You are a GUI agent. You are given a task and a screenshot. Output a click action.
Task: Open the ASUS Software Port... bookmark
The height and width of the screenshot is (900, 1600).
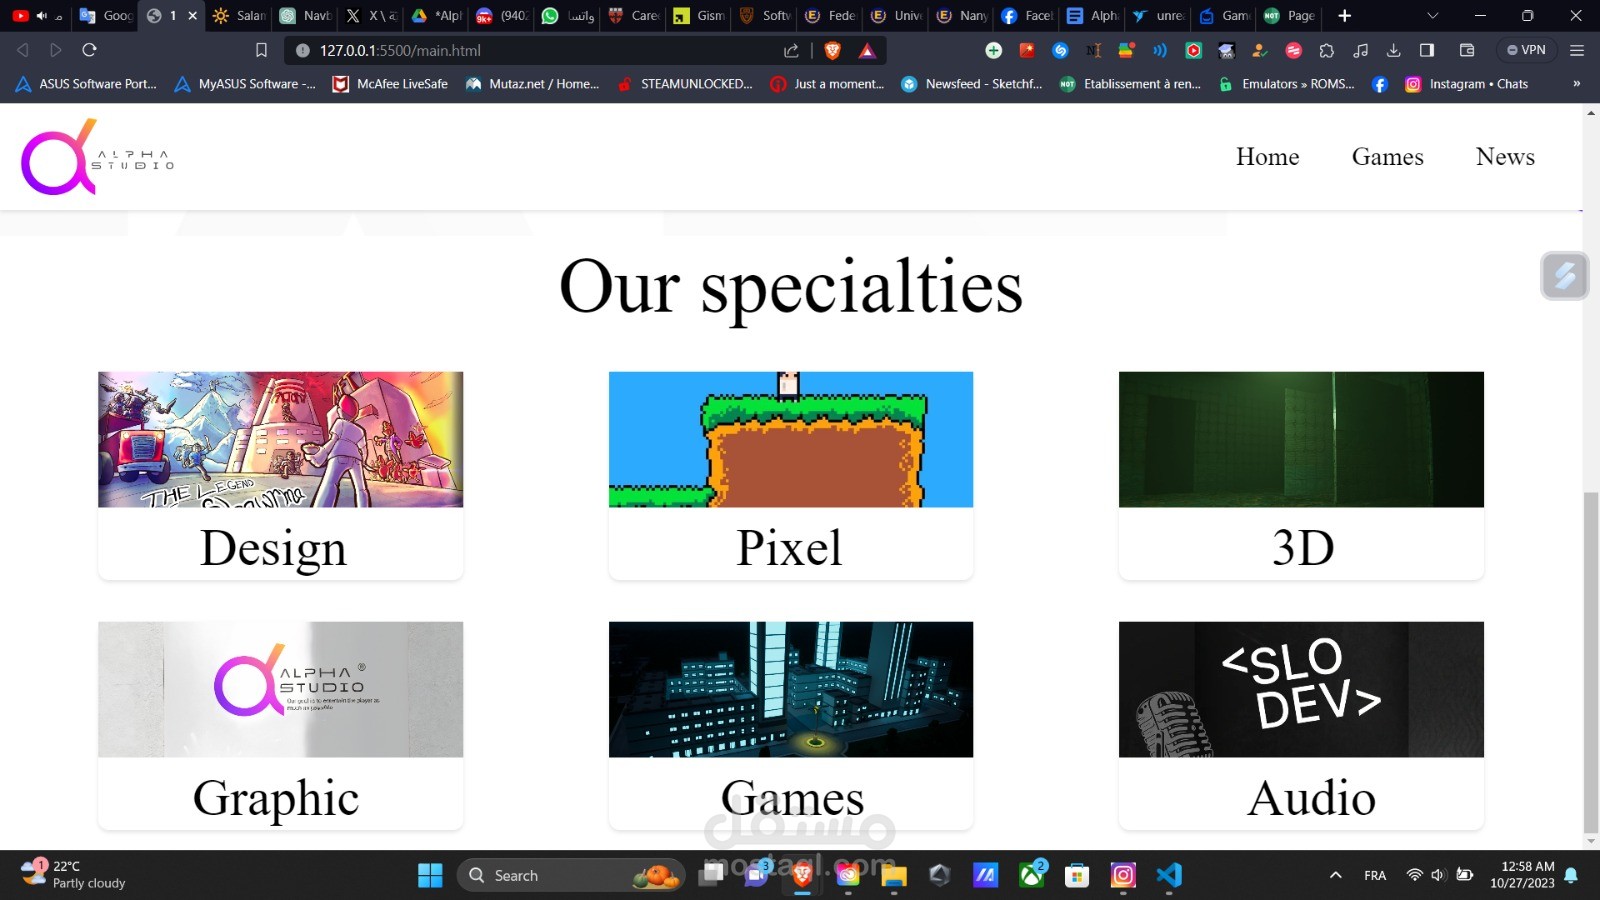86,84
